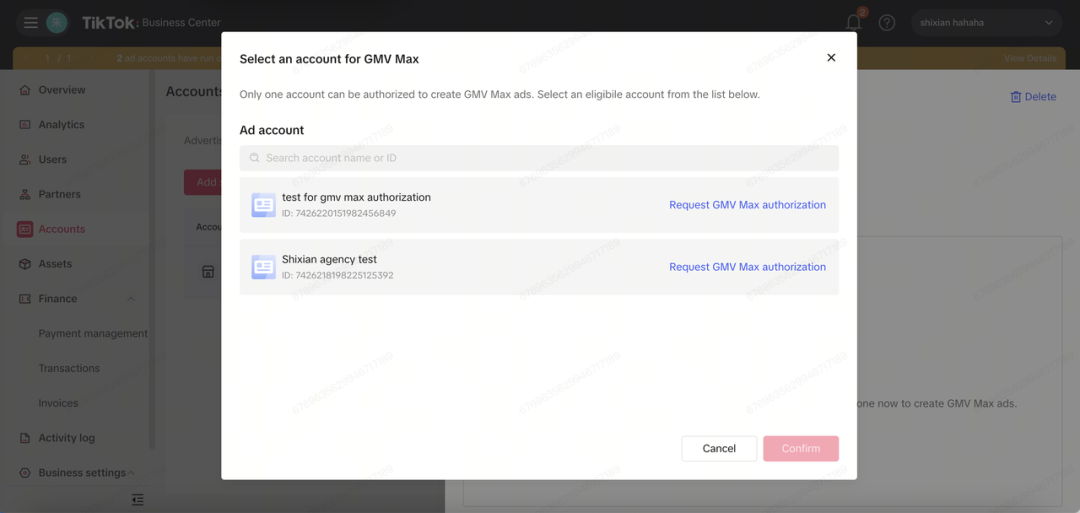This screenshot has height=513, width=1080.
Task: Focus the Search account name or ID field
Action: coord(540,158)
